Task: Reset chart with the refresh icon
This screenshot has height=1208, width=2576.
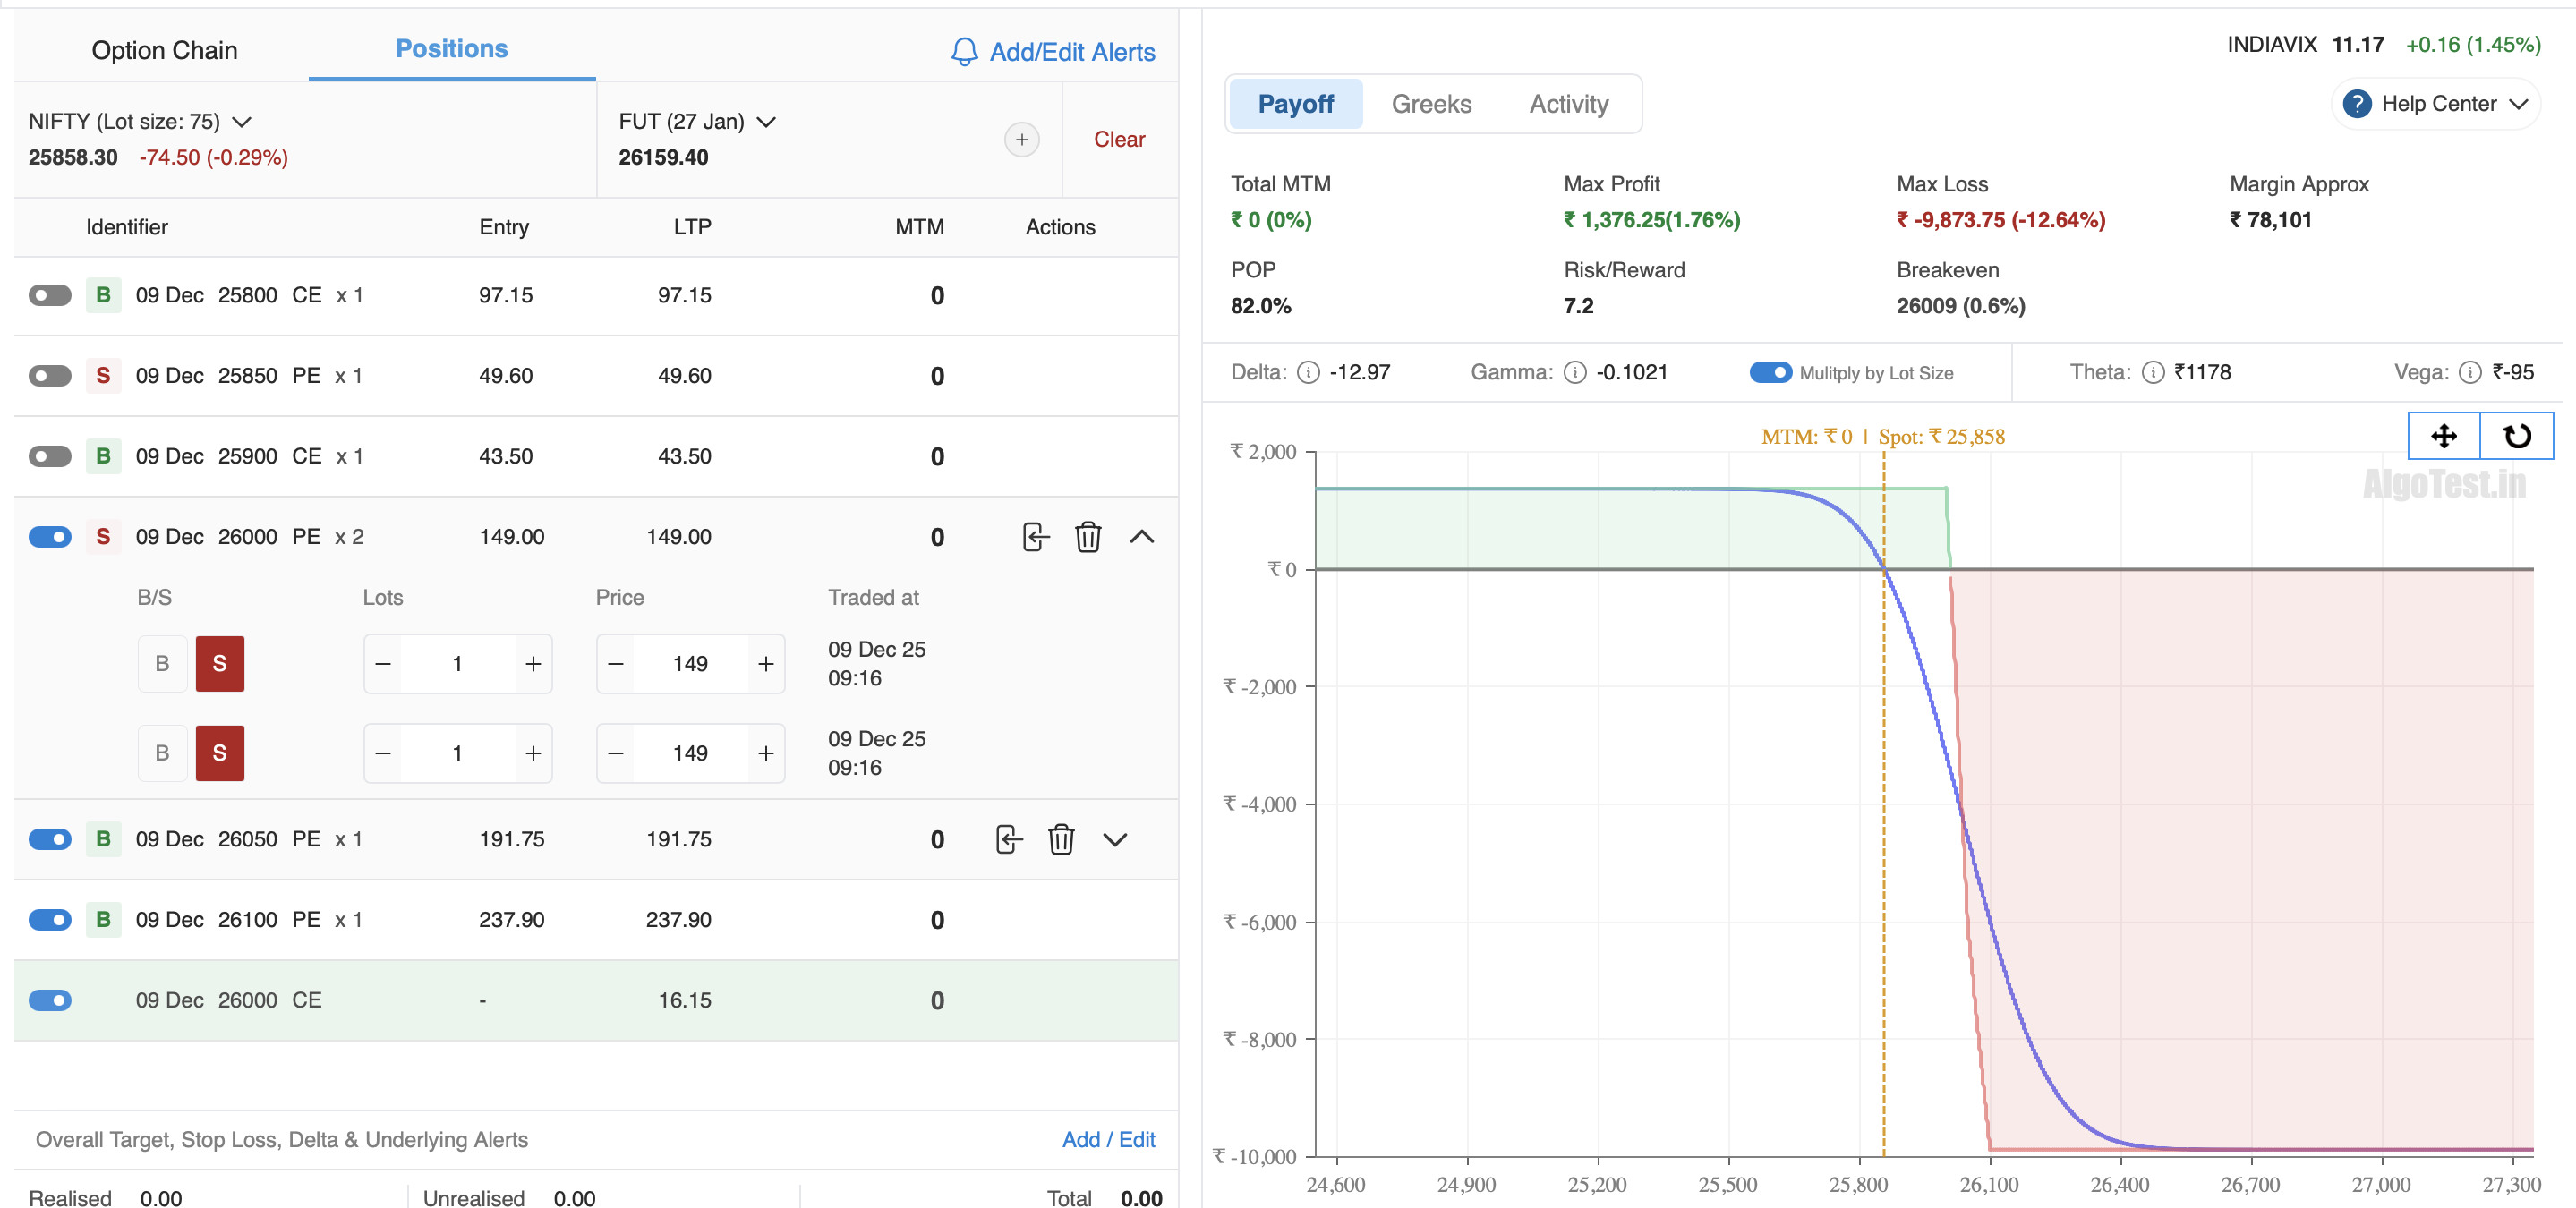Action: point(2516,436)
